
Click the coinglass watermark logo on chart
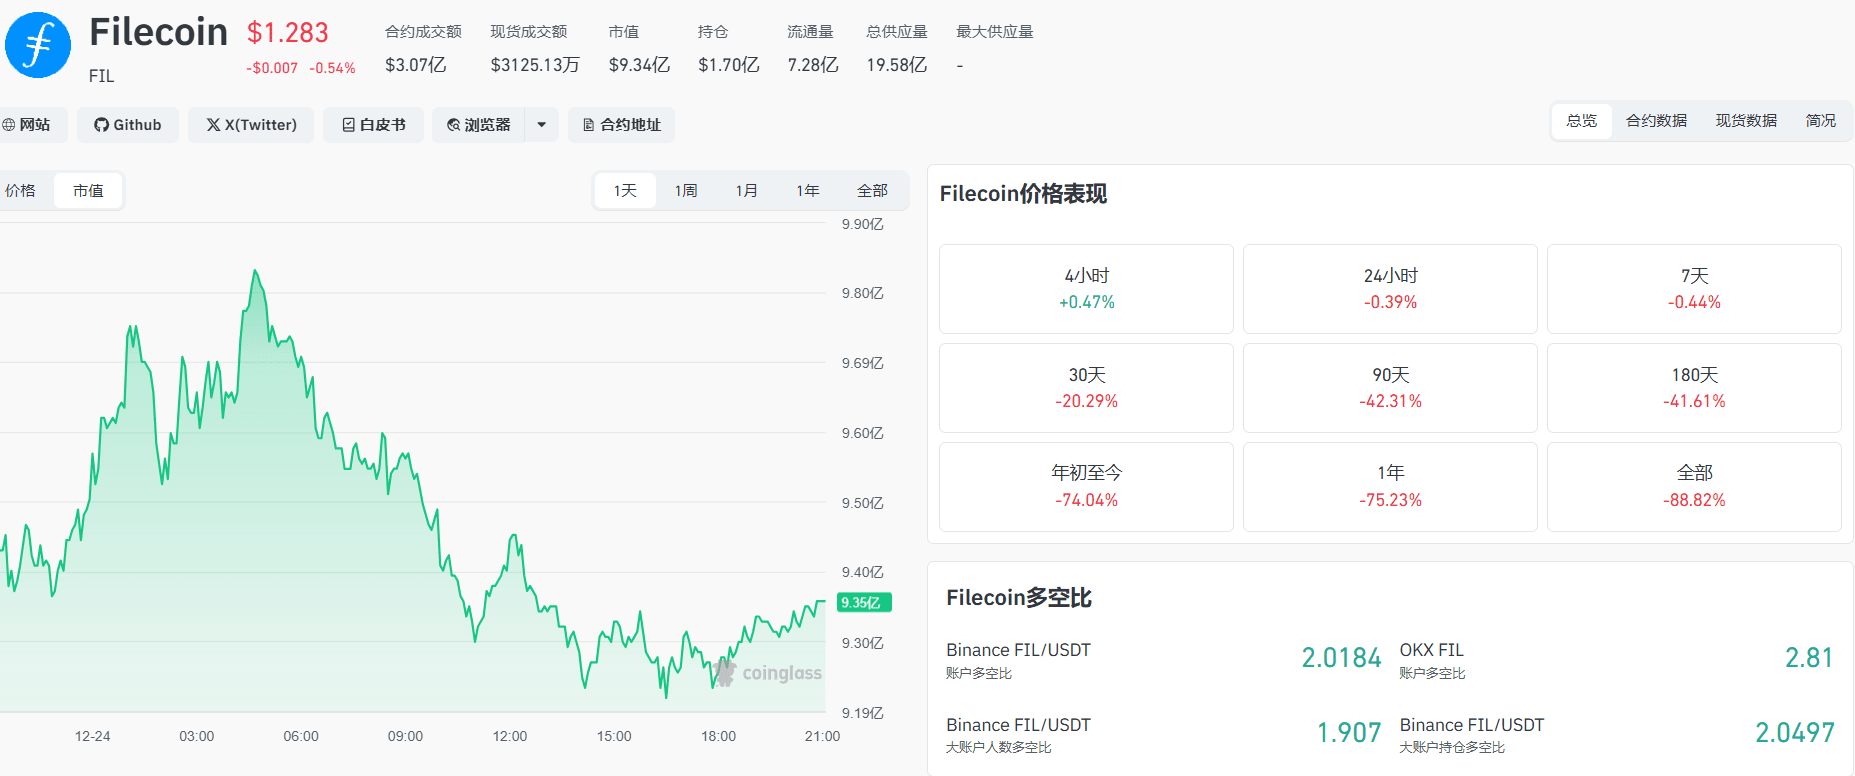(x=768, y=673)
